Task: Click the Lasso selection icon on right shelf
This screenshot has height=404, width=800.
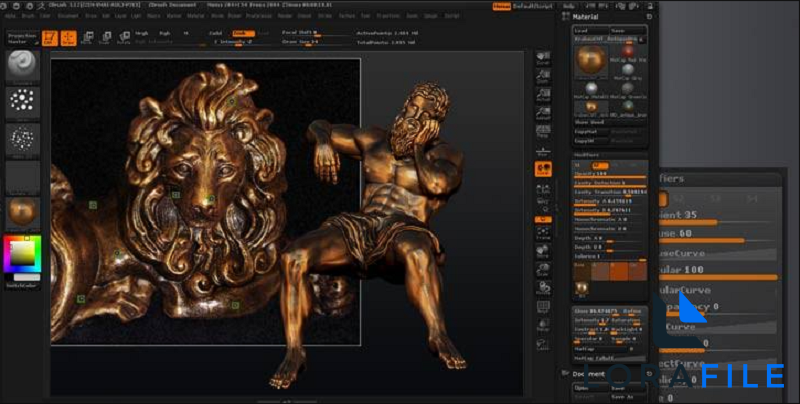Action: (x=543, y=344)
